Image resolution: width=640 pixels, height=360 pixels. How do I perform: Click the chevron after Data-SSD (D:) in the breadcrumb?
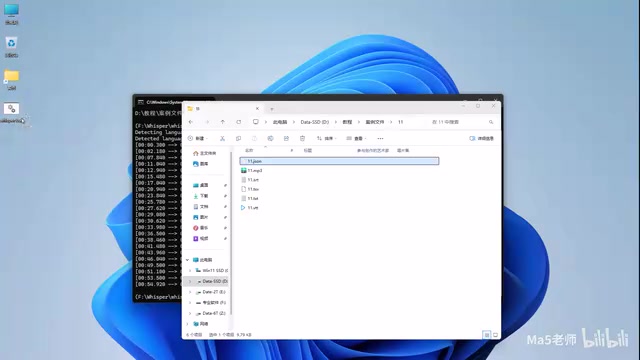point(336,122)
